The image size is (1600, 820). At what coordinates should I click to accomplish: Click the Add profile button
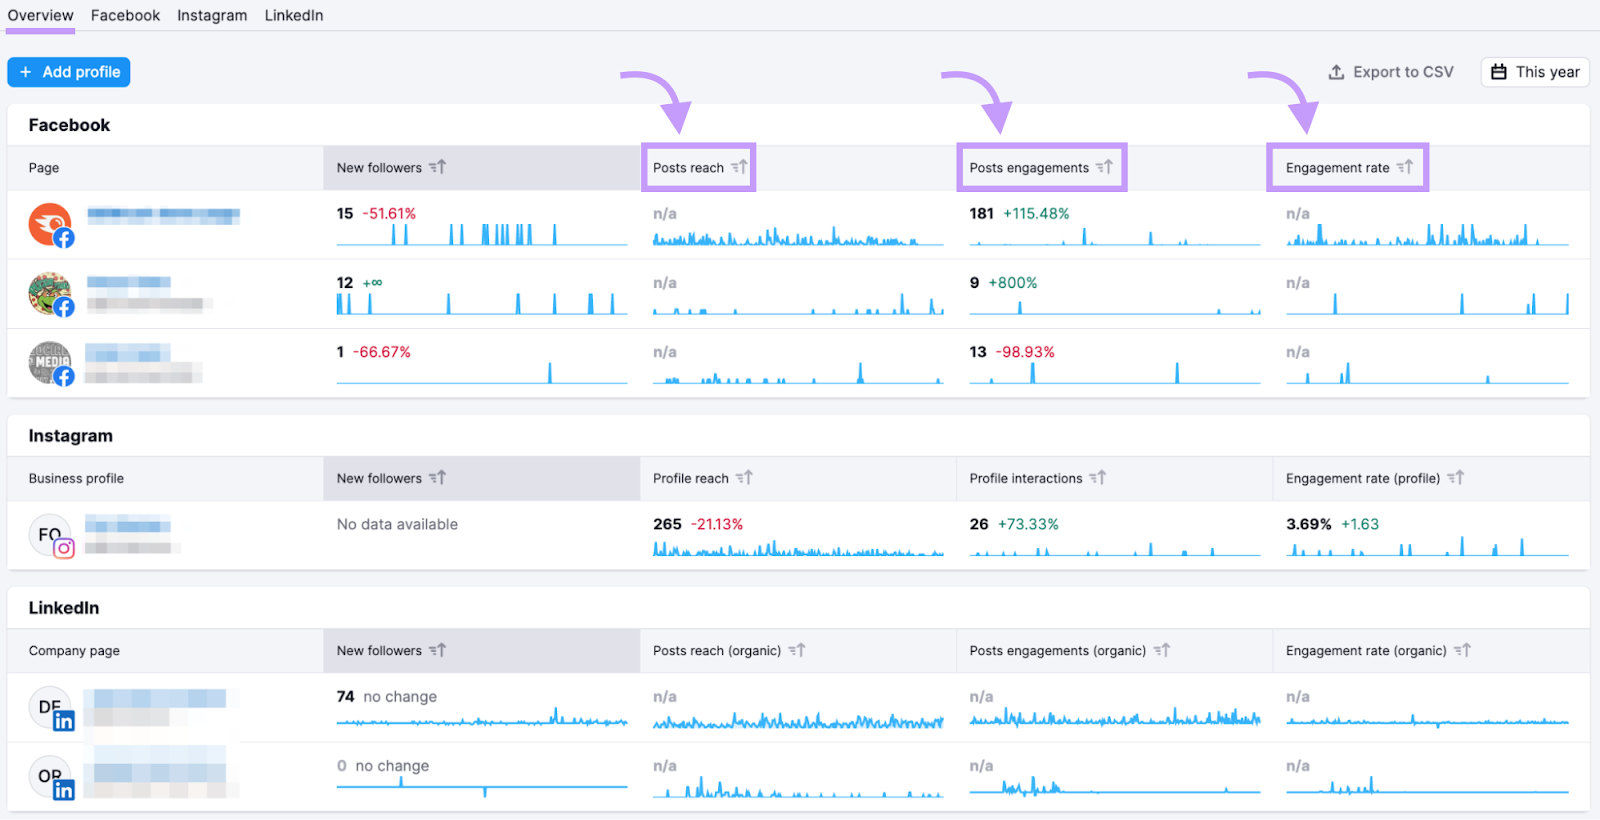[69, 72]
